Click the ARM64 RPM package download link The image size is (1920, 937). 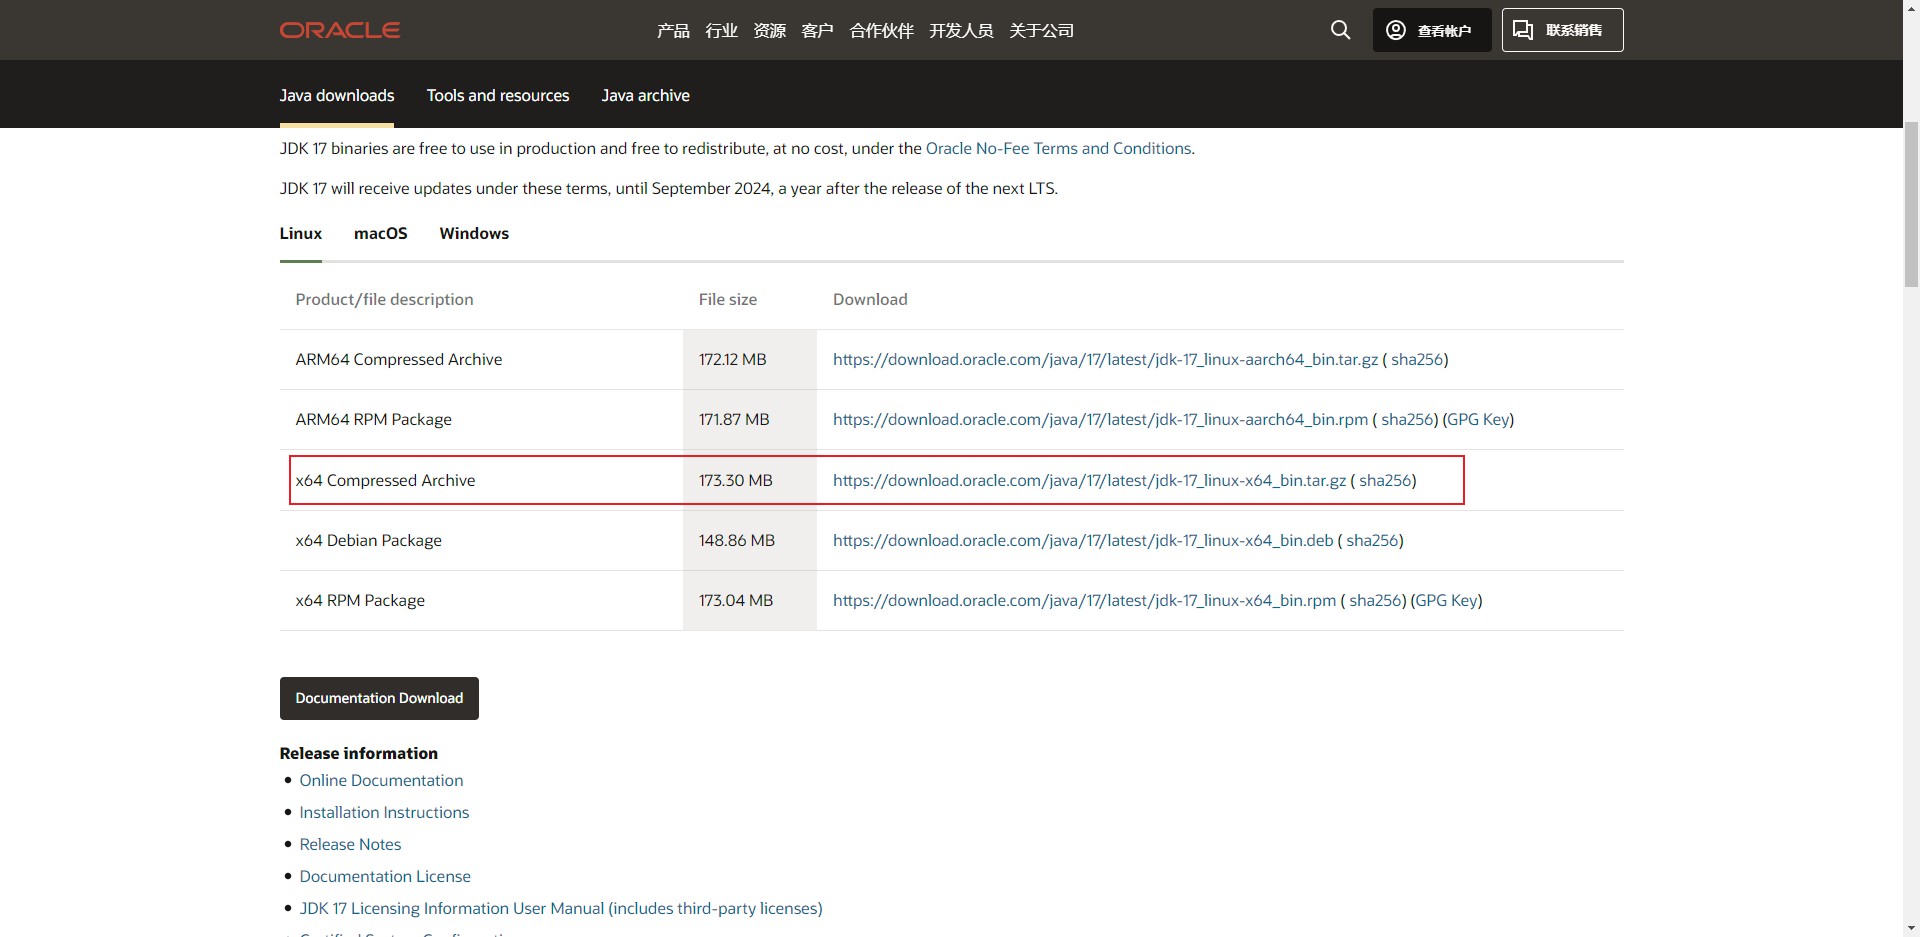1100,420
